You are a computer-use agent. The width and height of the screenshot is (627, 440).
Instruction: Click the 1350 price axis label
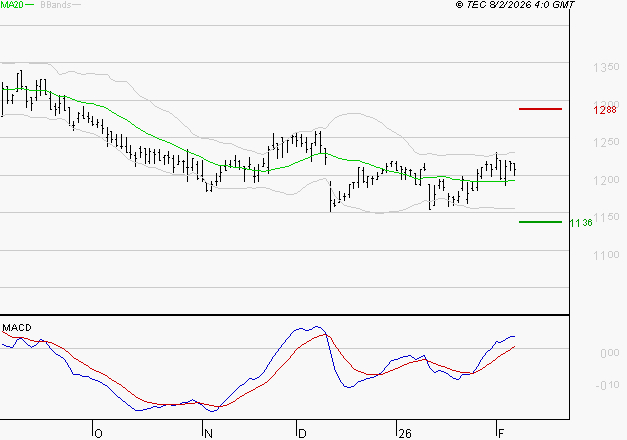[x=606, y=67]
